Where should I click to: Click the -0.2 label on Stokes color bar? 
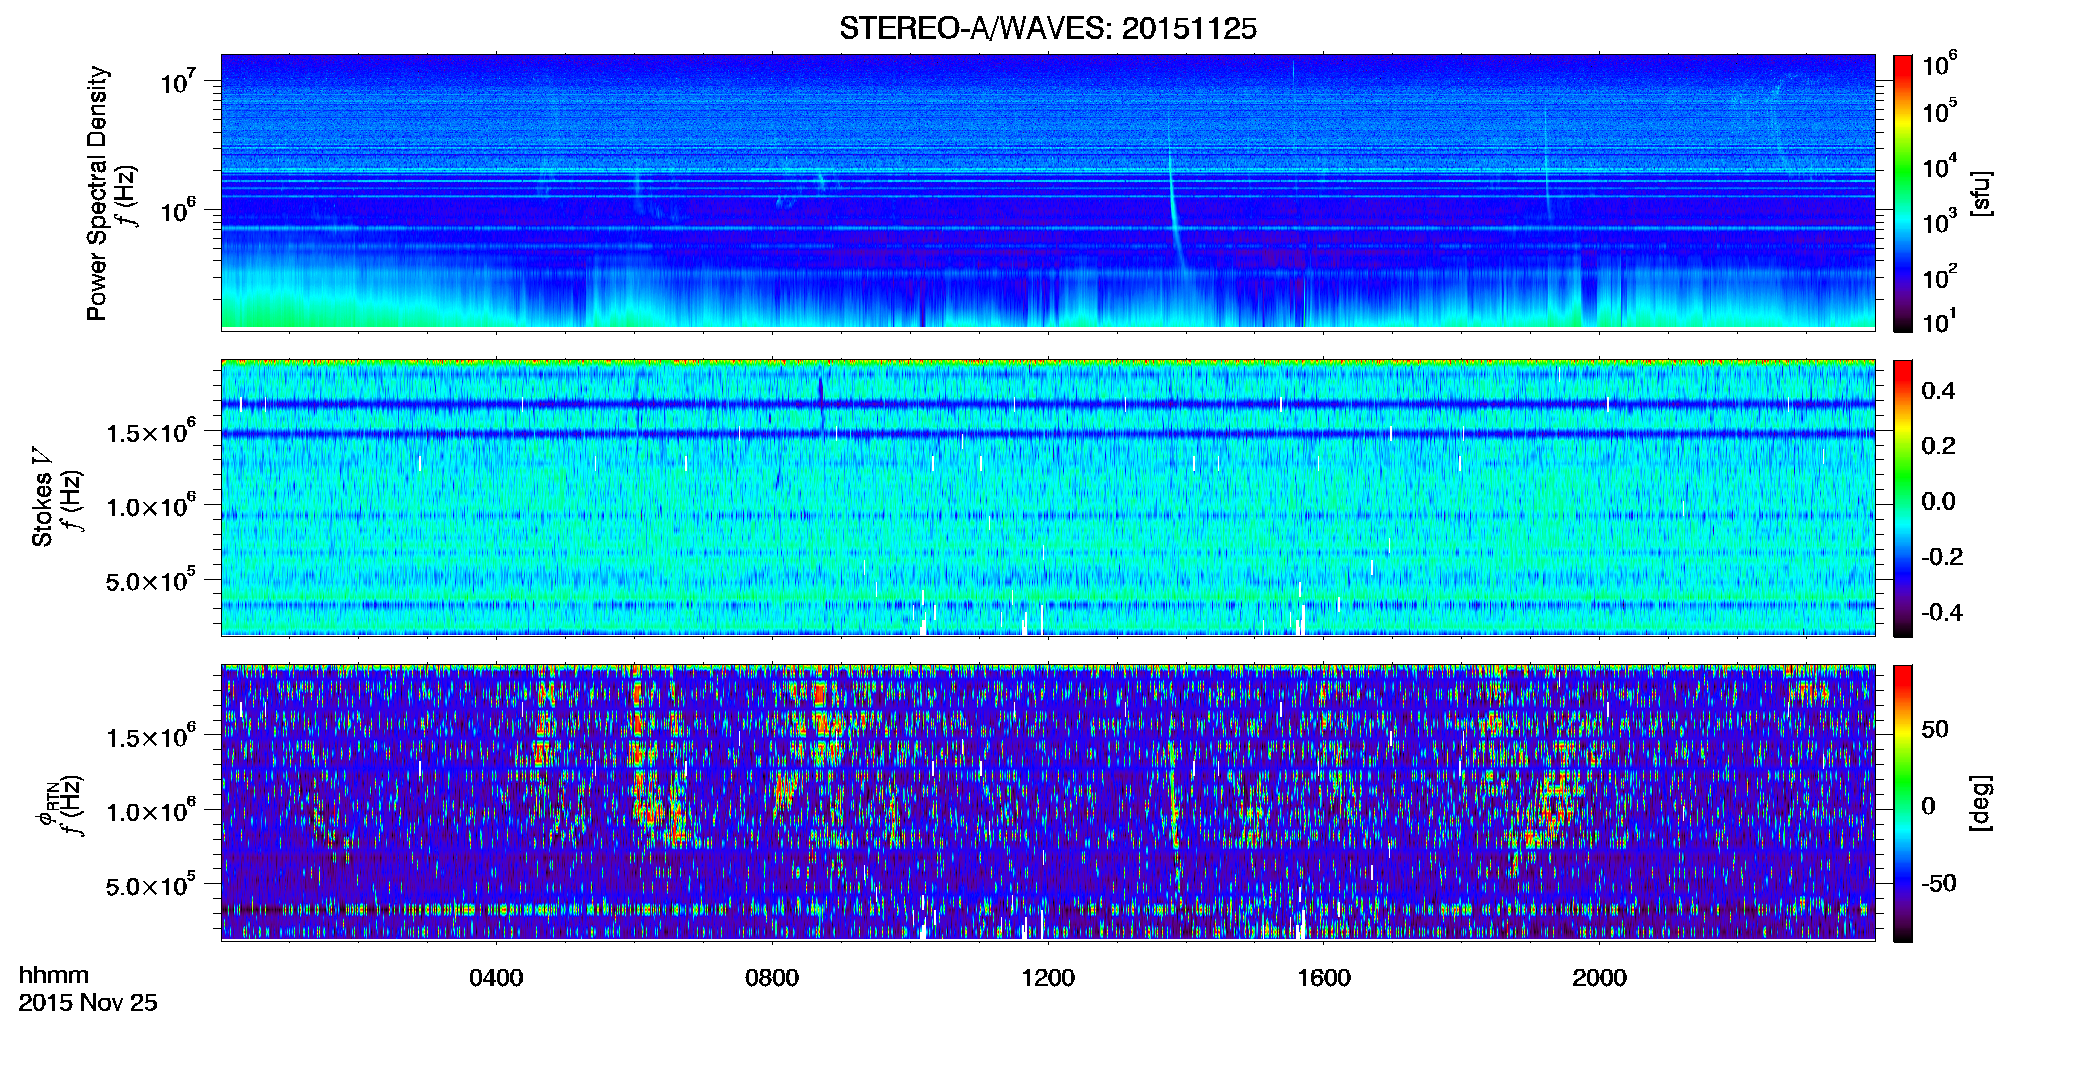pyautogui.click(x=1942, y=557)
